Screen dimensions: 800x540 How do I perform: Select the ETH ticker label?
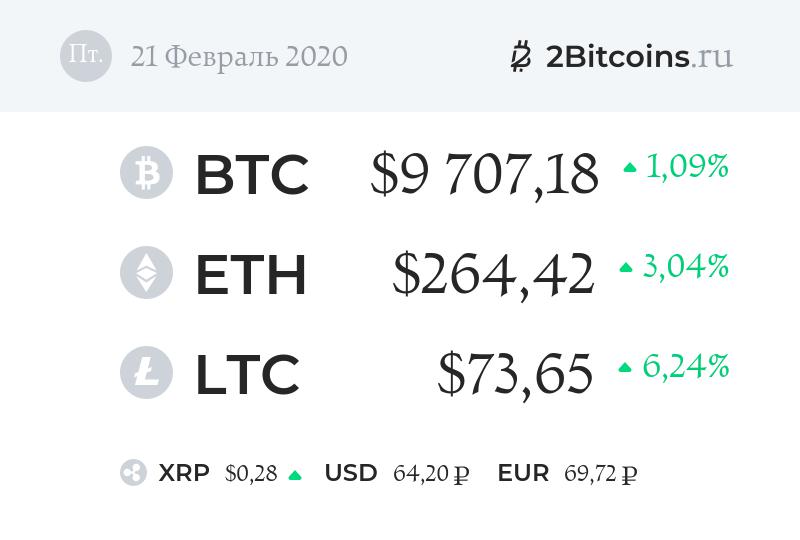(x=250, y=274)
